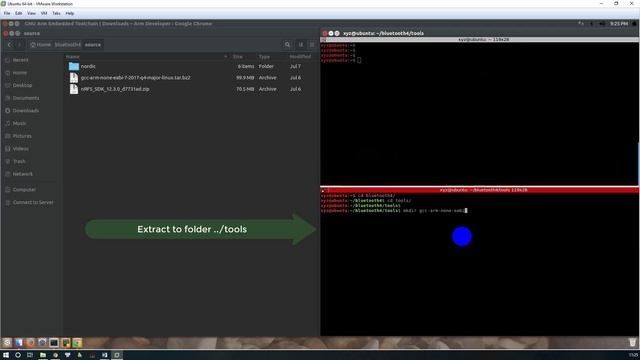The height and width of the screenshot is (360, 640).
Task: Open Terminal from the Ubuntu dock
Action: point(54,342)
